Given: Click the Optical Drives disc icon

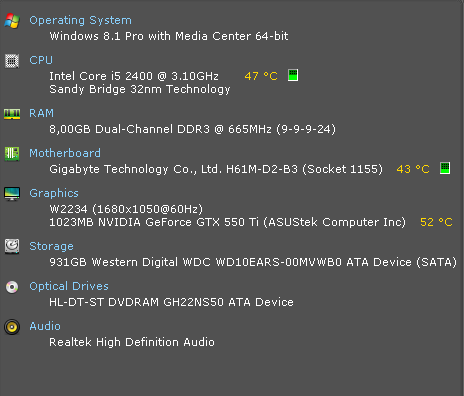Looking at the screenshot, I should tap(12, 287).
